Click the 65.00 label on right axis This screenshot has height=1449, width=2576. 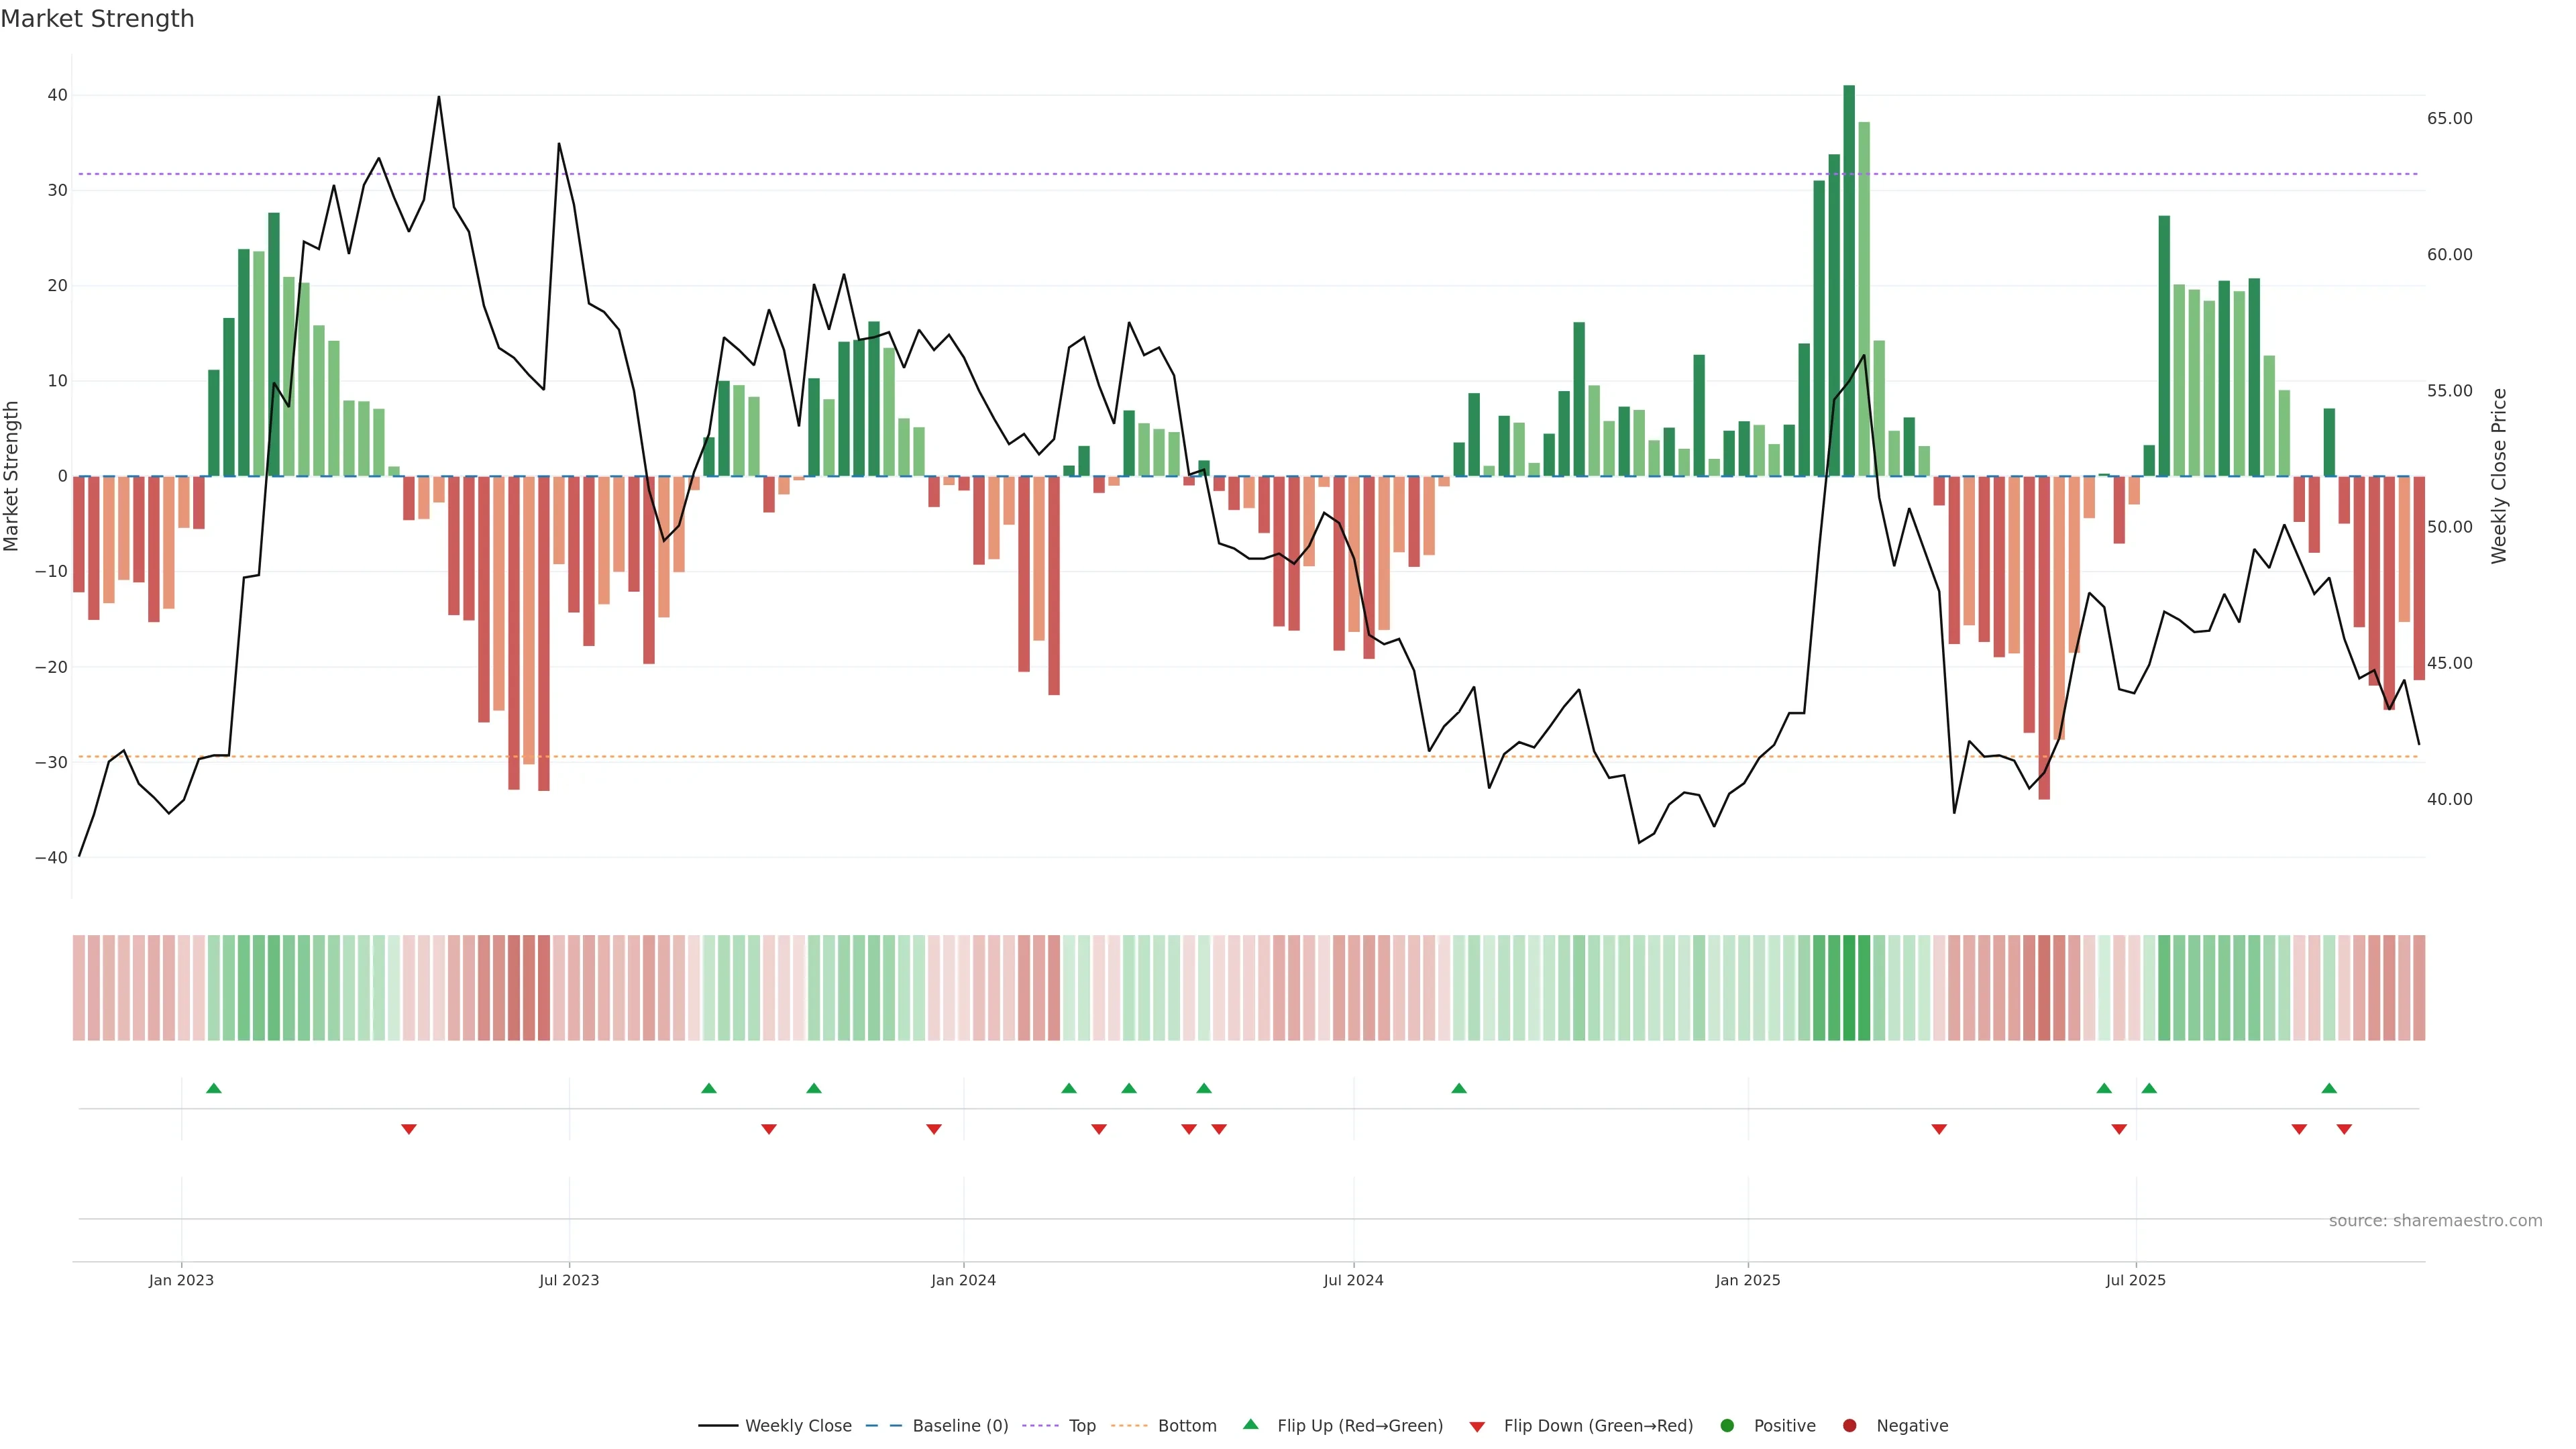pyautogui.click(x=2449, y=119)
